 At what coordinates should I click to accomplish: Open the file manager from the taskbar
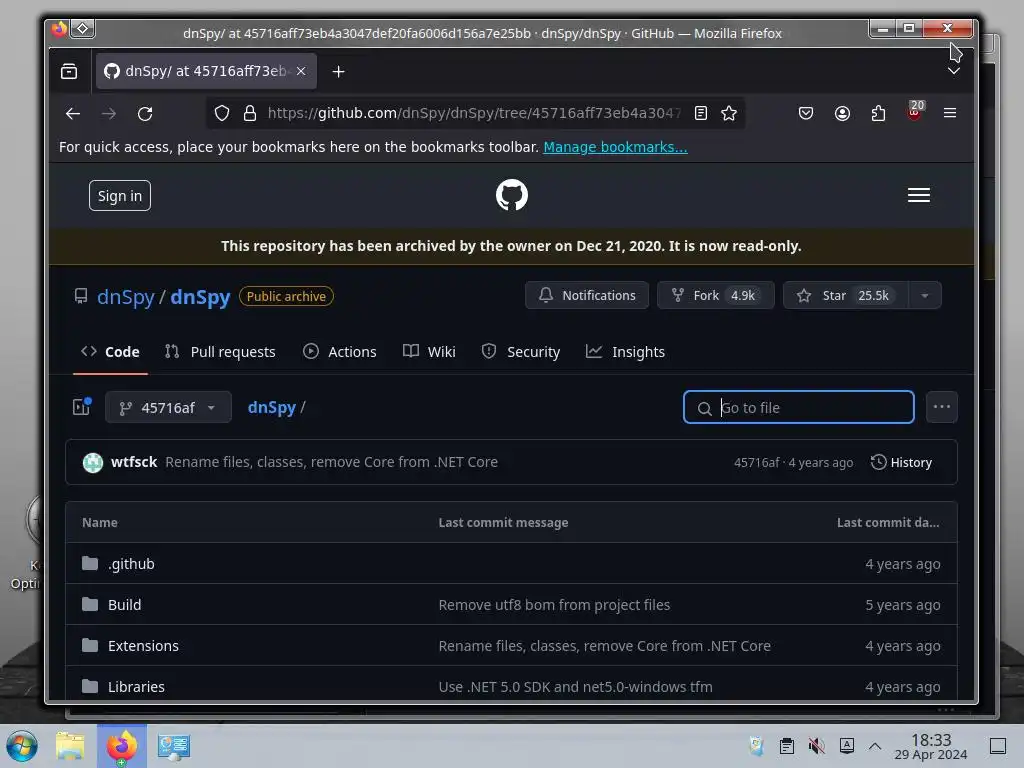(71, 746)
